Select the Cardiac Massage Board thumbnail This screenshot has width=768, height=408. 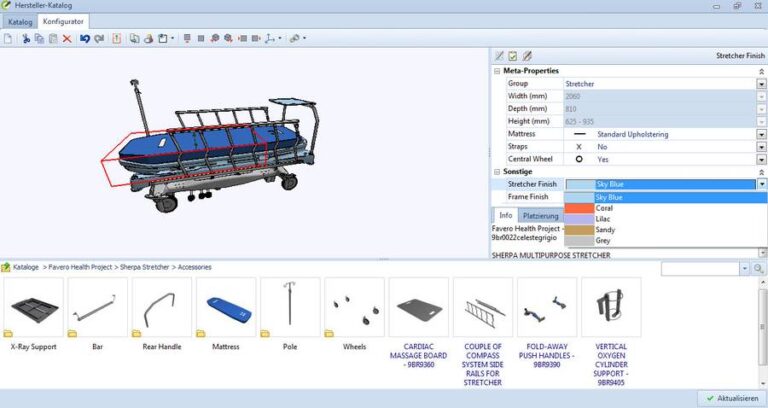[418, 311]
